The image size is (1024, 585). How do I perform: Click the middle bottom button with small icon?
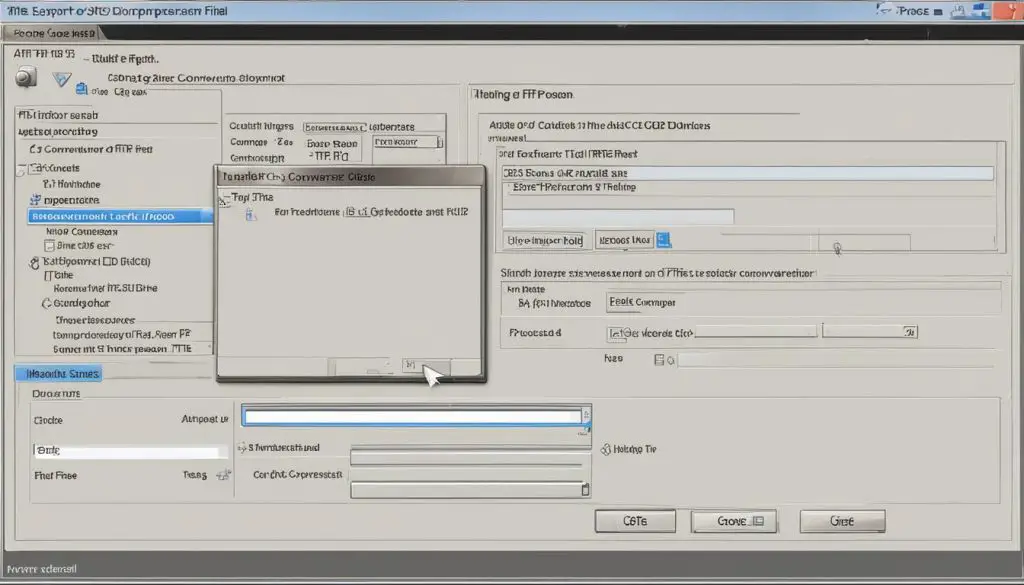[734, 521]
